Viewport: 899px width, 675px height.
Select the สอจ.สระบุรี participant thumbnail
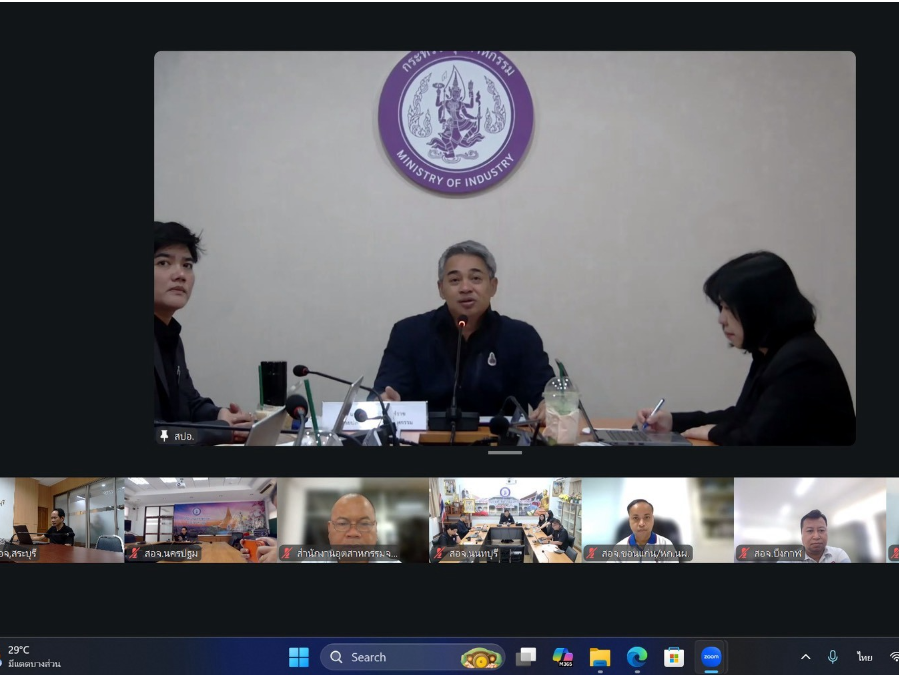pos(61,520)
